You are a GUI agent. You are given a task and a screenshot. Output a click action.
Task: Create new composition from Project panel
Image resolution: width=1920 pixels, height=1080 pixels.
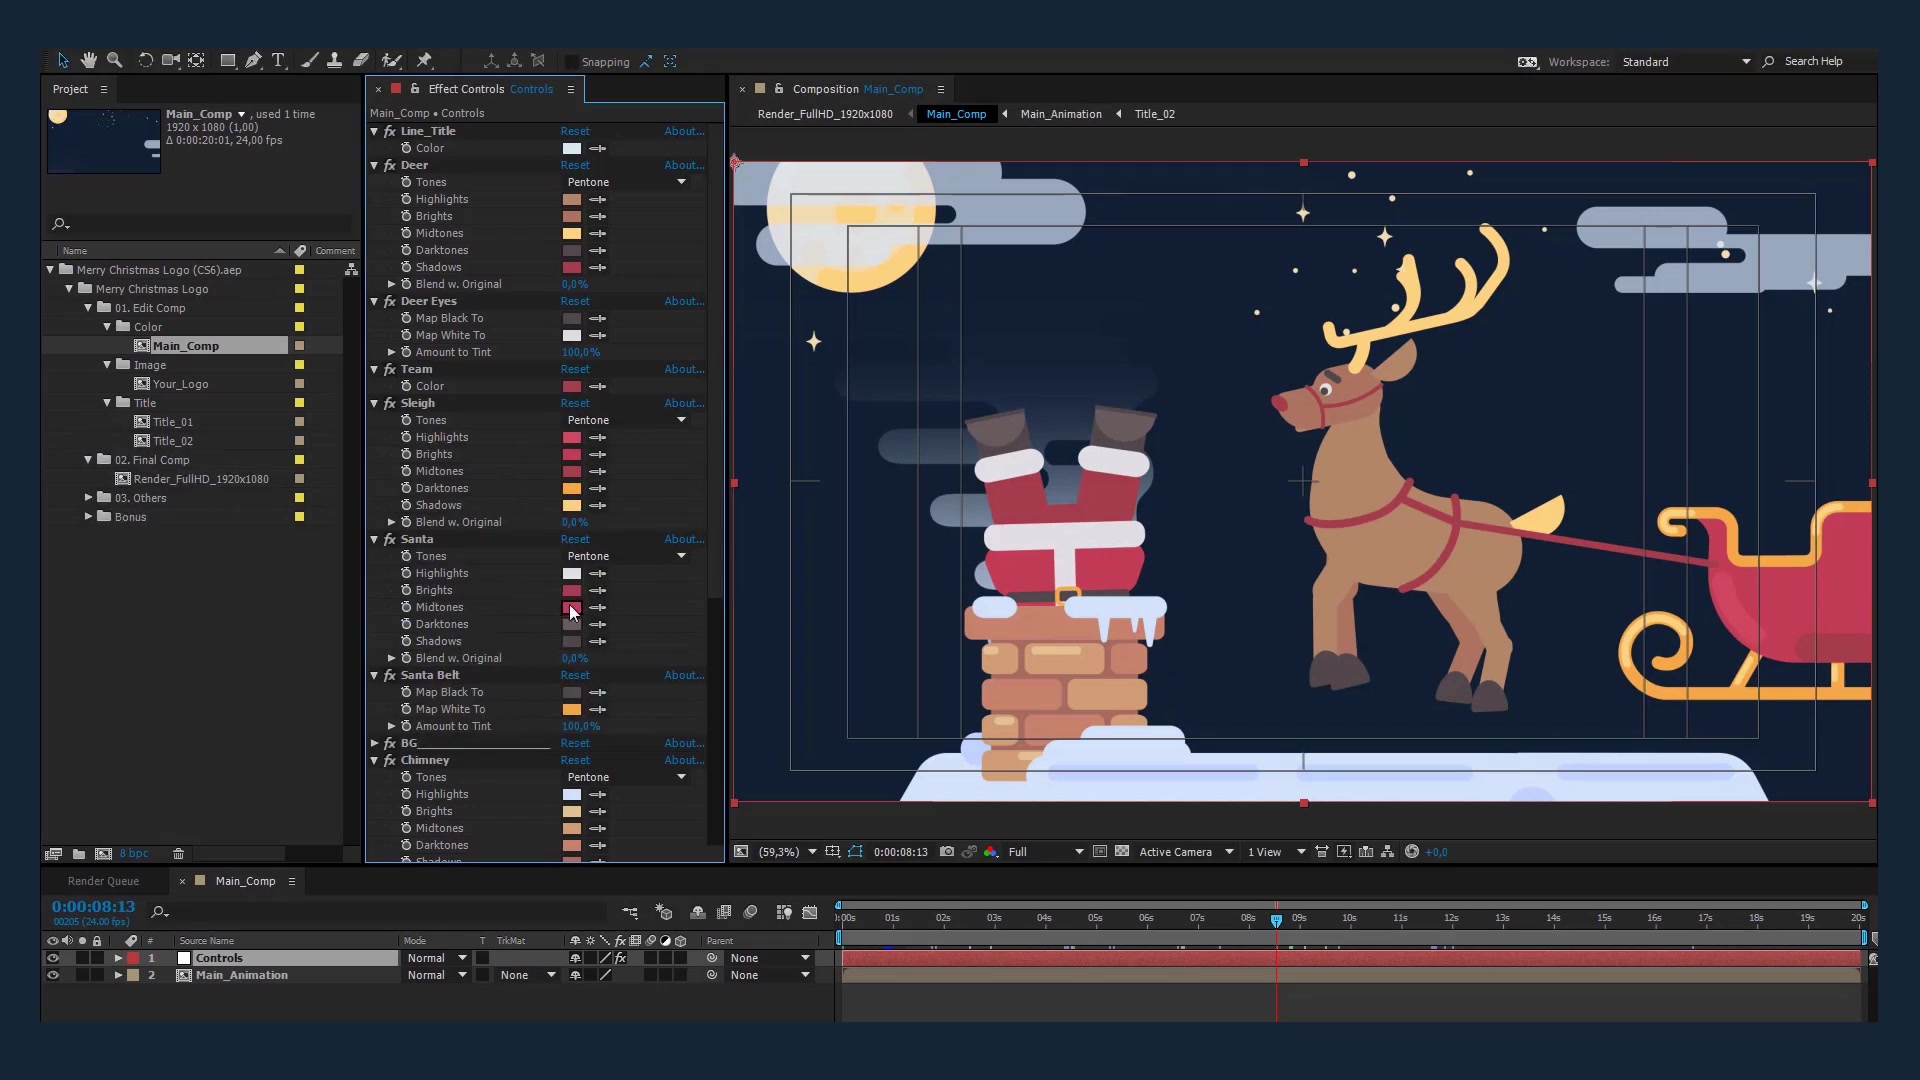(103, 854)
